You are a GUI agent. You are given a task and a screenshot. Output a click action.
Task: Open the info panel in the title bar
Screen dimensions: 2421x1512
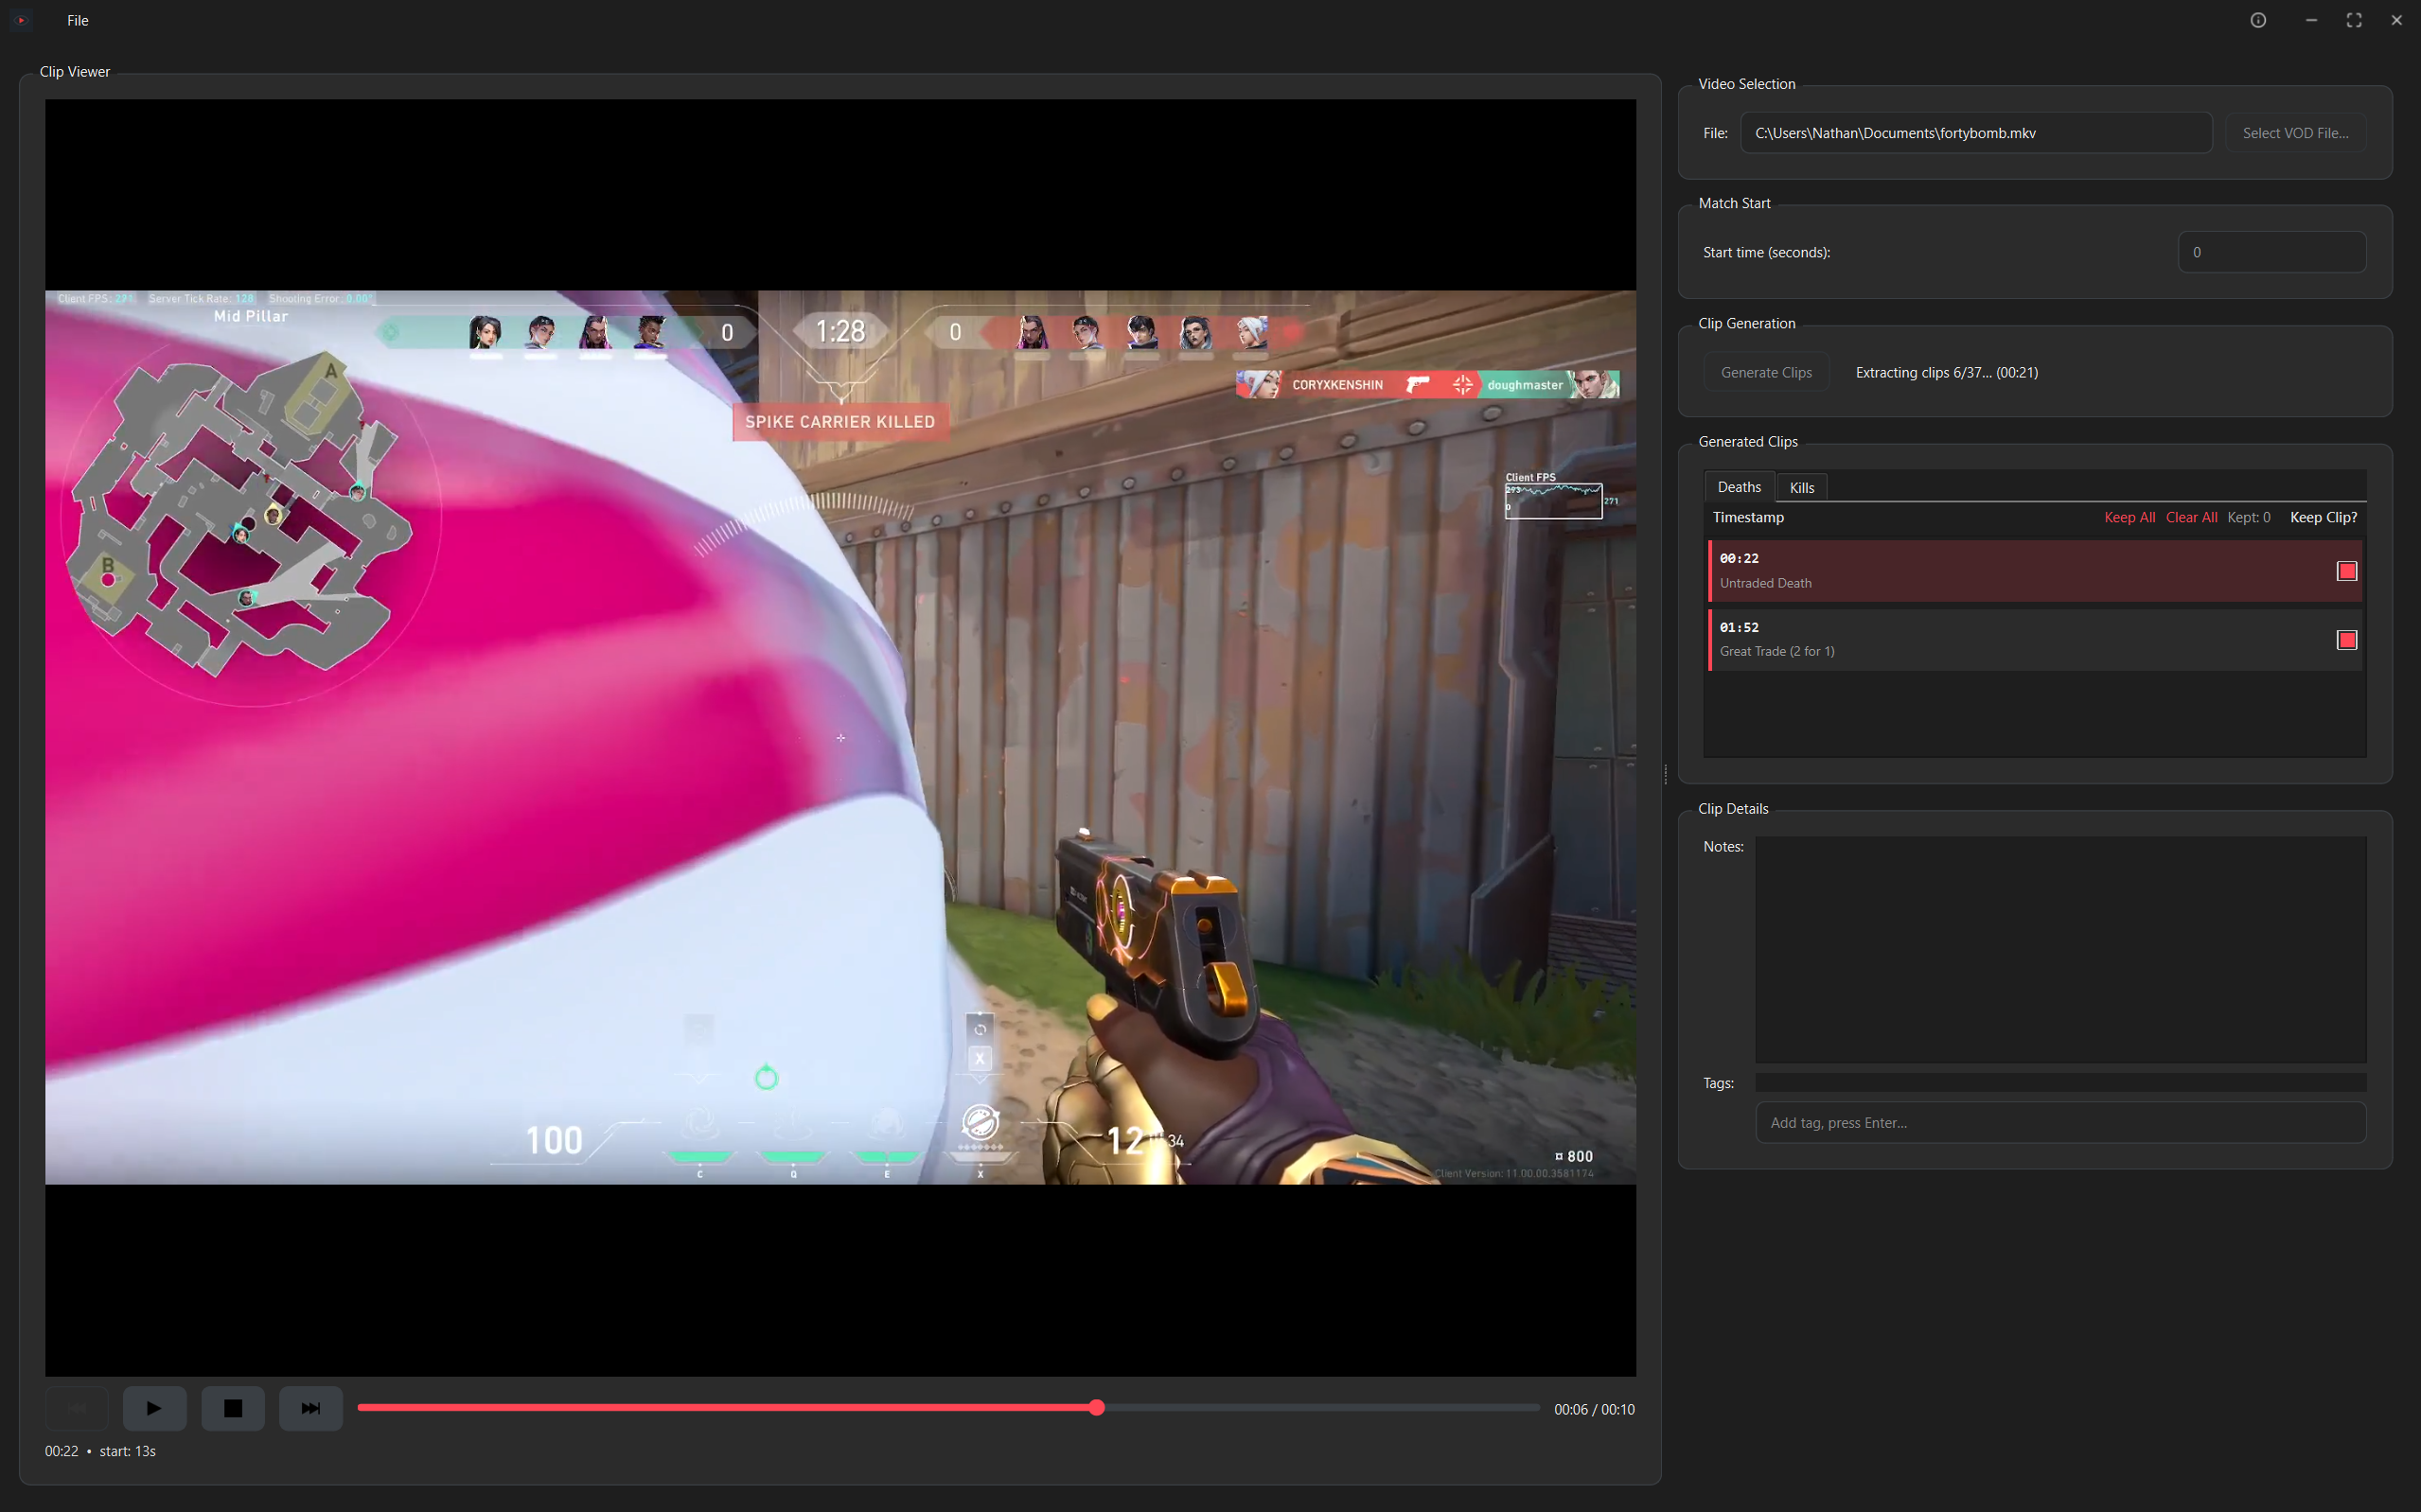click(x=2258, y=20)
